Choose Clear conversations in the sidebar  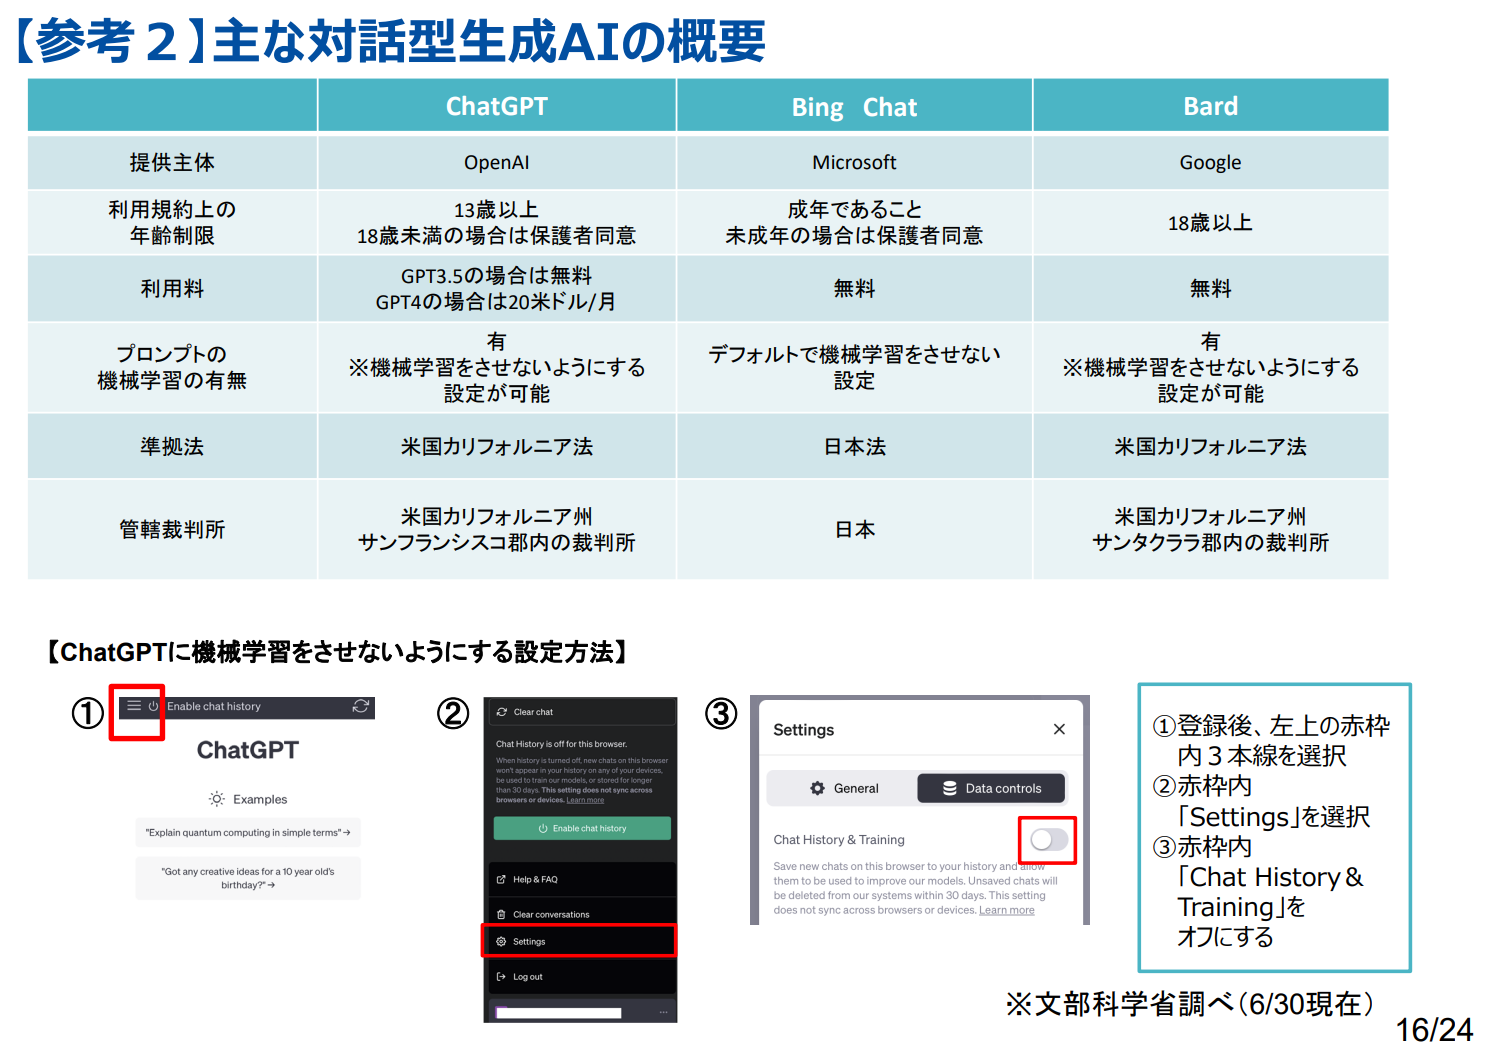pos(580,914)
